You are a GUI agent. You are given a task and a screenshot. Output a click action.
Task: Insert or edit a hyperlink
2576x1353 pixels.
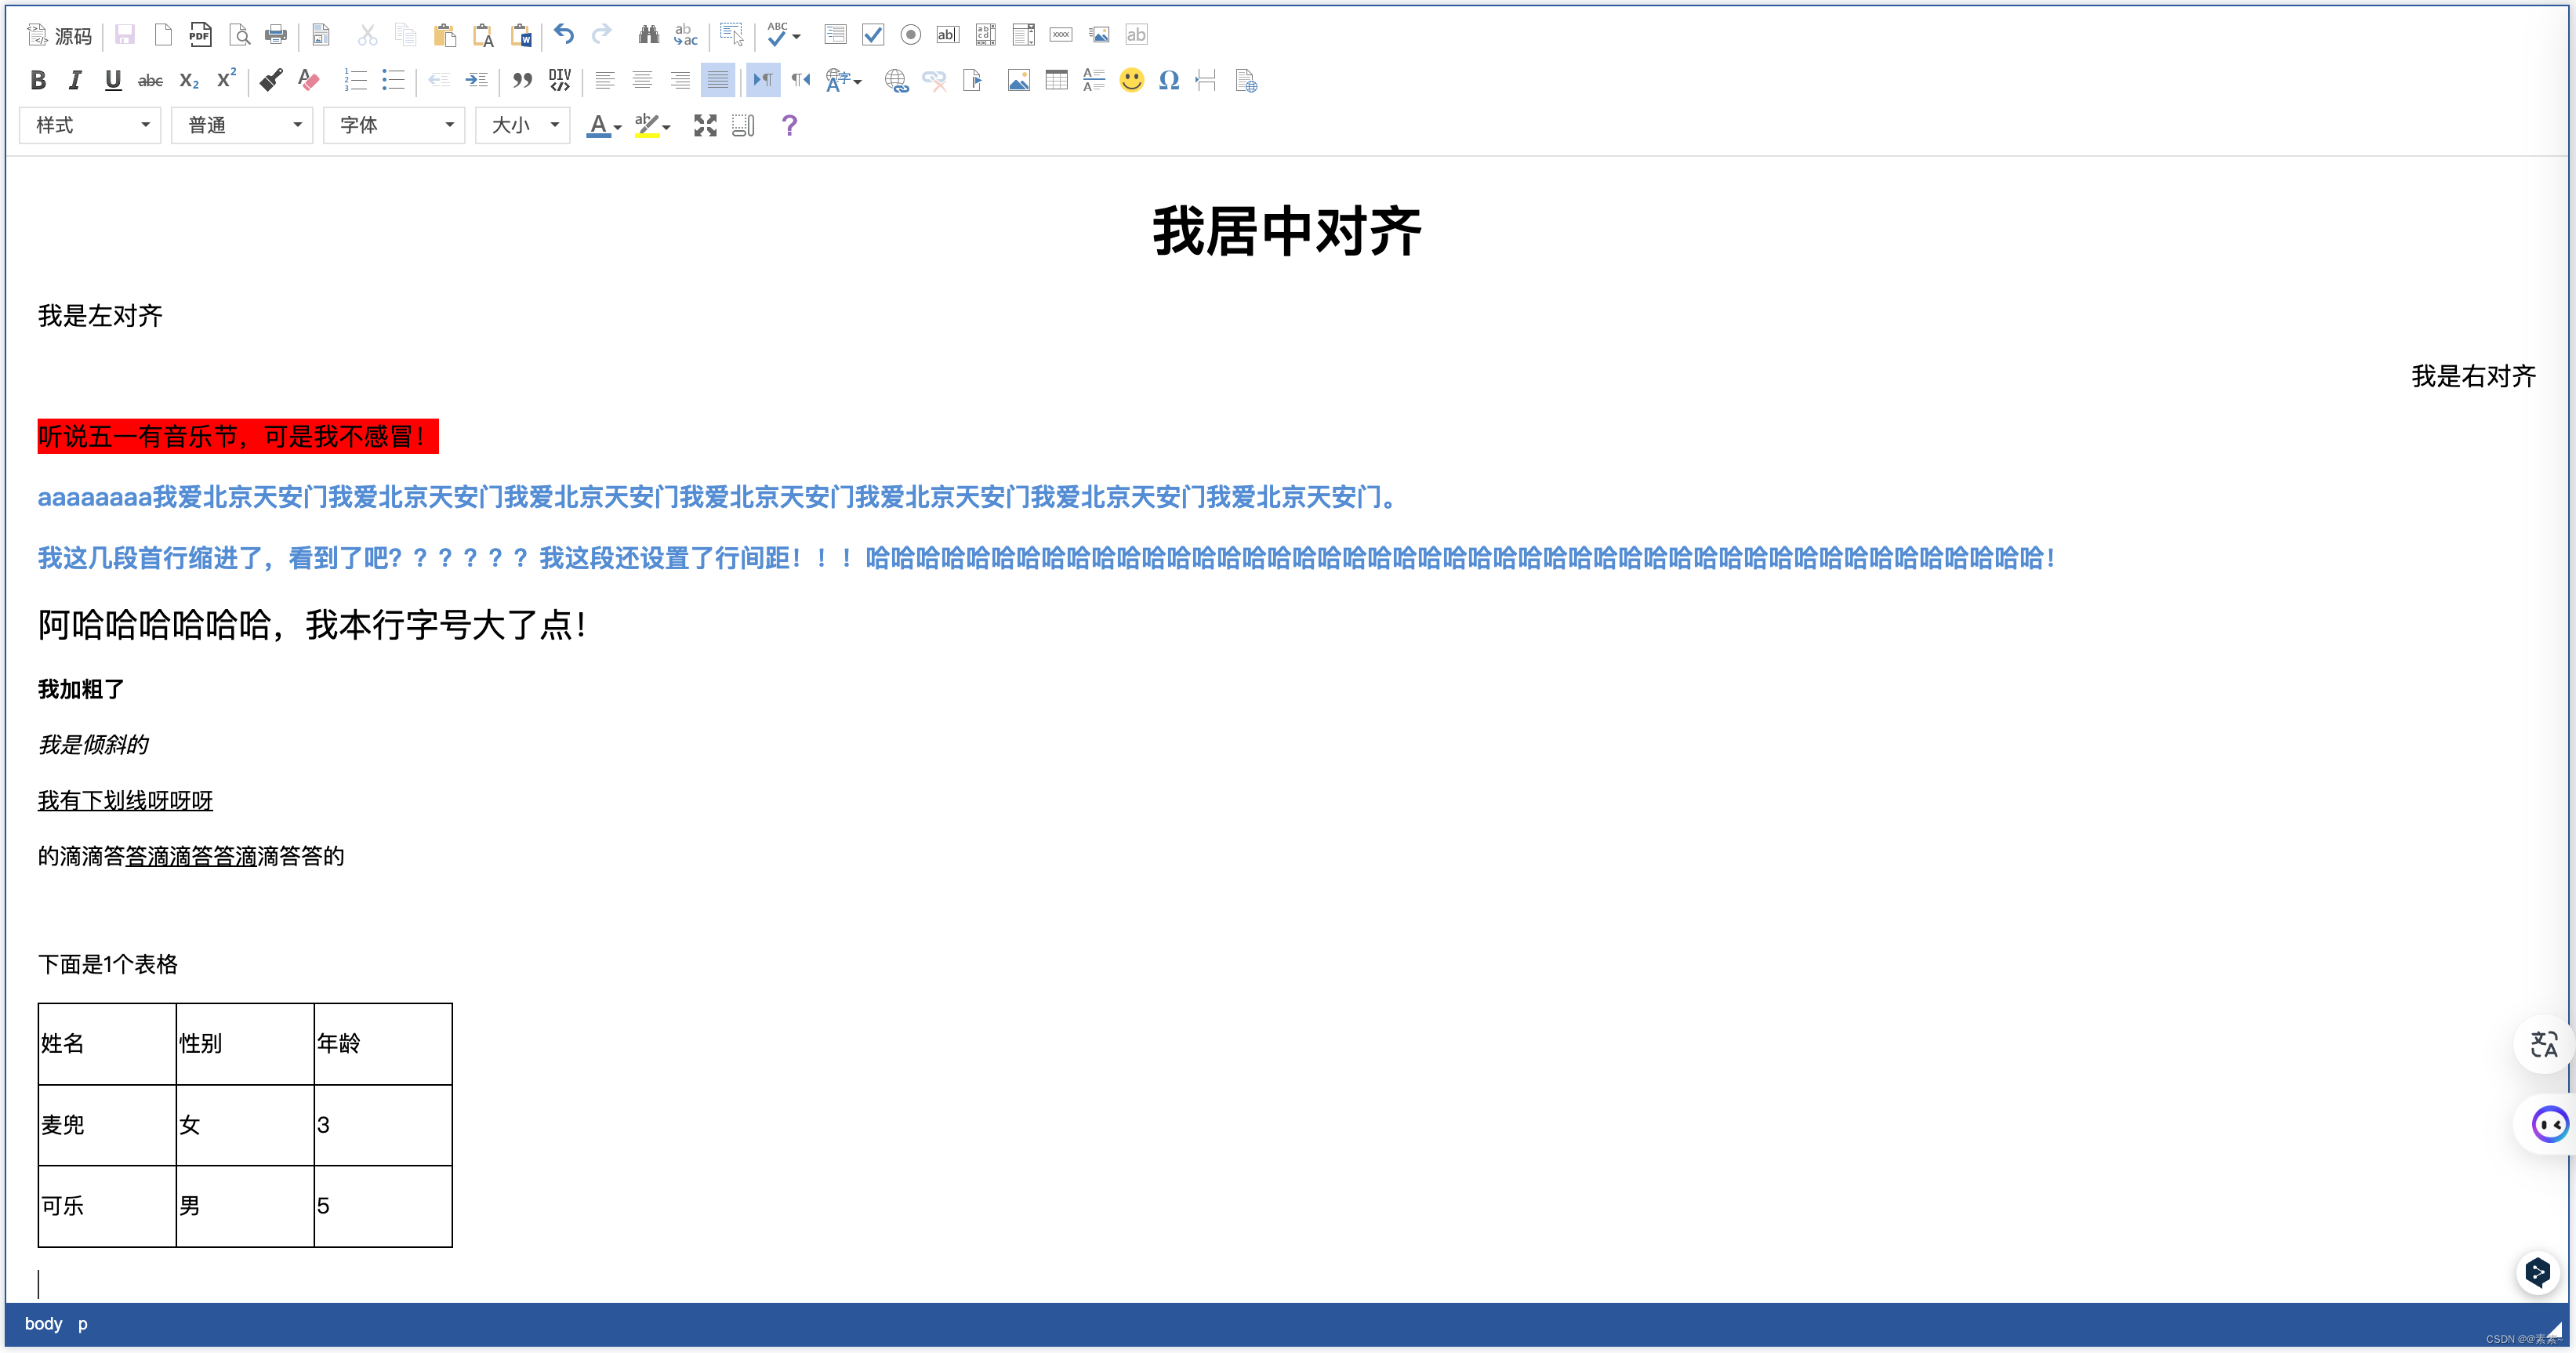pyautogui.click(x=896, y=80)
